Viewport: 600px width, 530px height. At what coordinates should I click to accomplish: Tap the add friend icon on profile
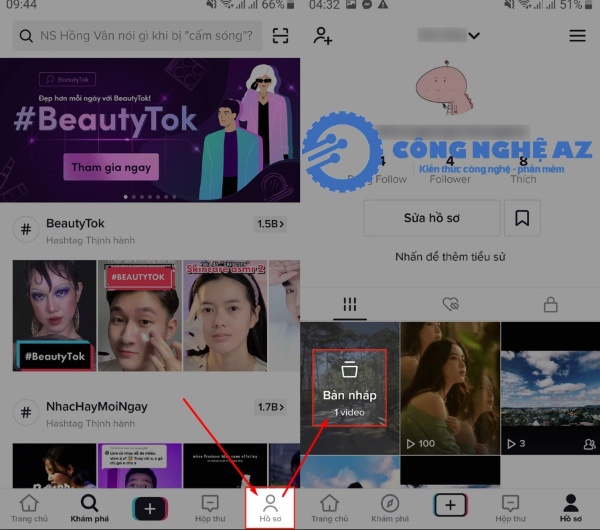tap(323, 36)
